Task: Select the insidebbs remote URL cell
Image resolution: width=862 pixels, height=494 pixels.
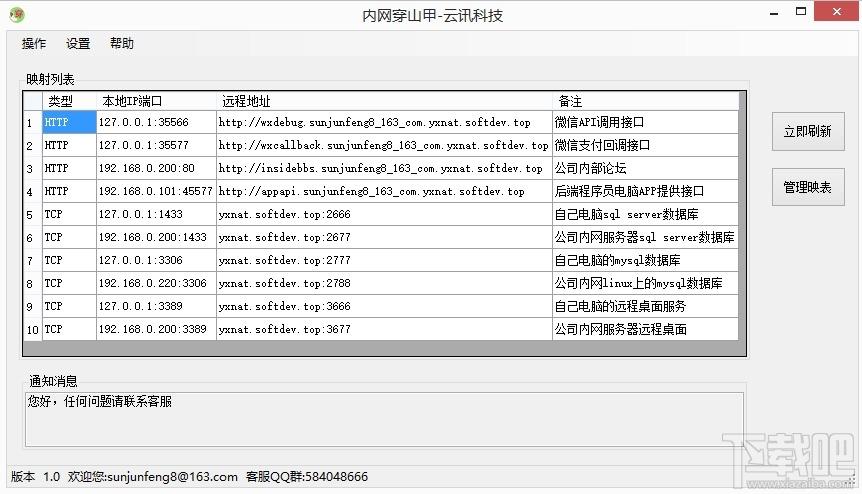Action: coord(384,168)
